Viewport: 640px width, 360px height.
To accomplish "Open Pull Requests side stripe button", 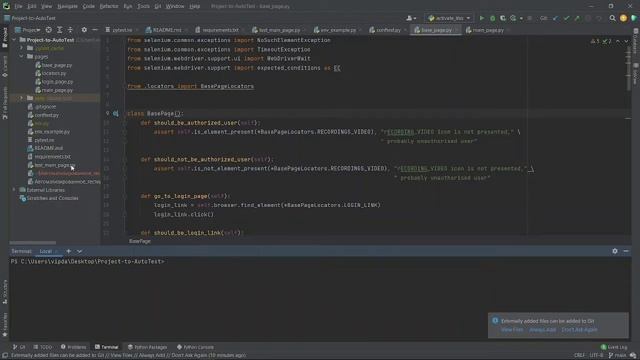I will point(4,102).
